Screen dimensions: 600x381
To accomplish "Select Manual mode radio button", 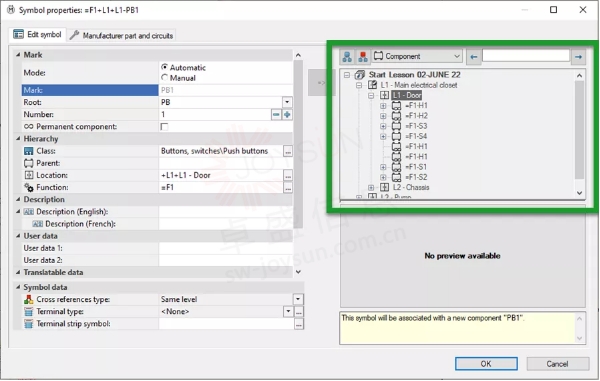I will point(165,77).
